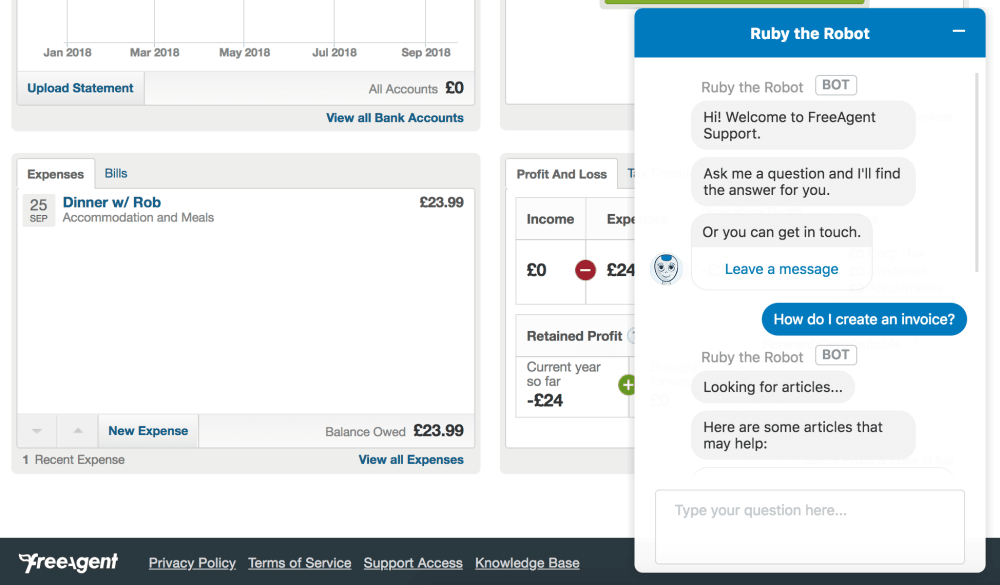Minimize the Ruby the Robot chat
Screen dimensions: 1000x585
point(958,32)
